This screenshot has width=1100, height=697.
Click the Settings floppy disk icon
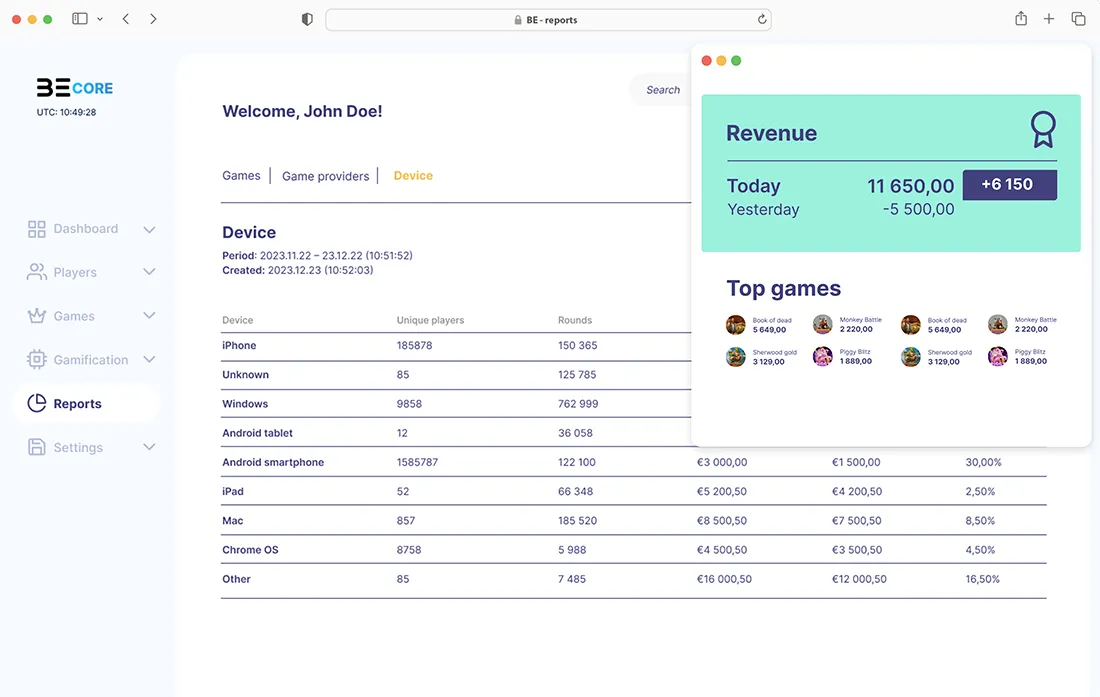click(37, 447)
